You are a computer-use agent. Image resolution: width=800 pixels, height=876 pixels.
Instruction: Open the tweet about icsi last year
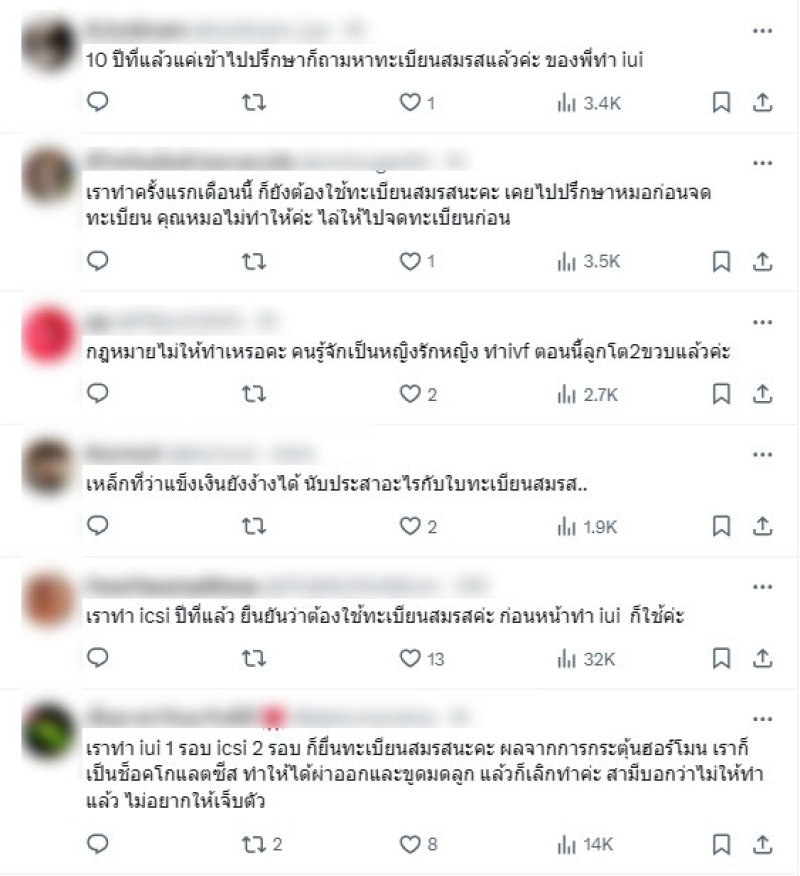(x=385, y=616)
